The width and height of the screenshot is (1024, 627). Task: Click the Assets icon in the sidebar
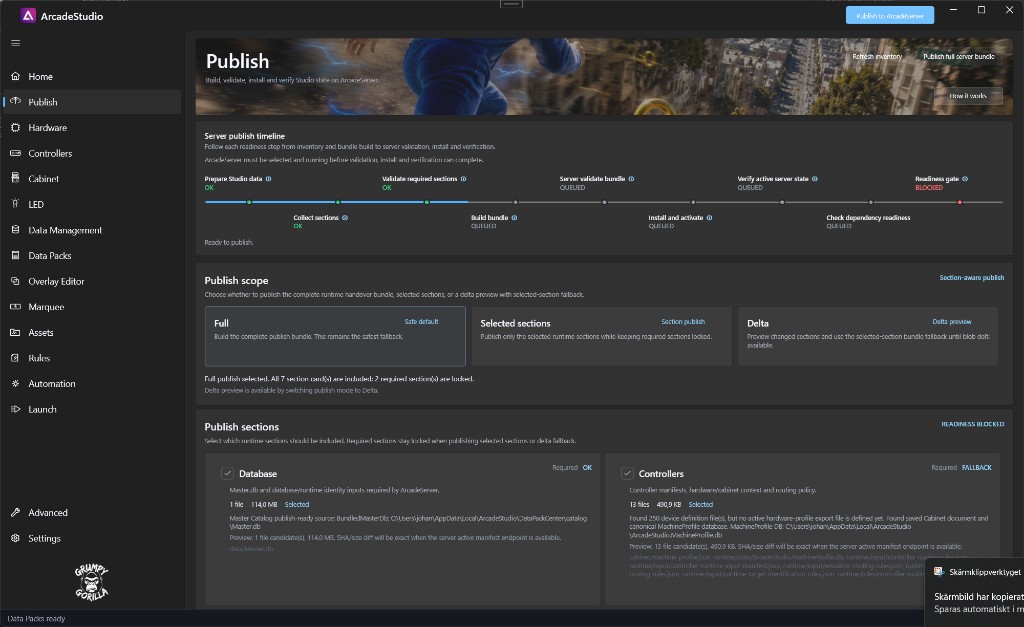click(x=16, y=332)
